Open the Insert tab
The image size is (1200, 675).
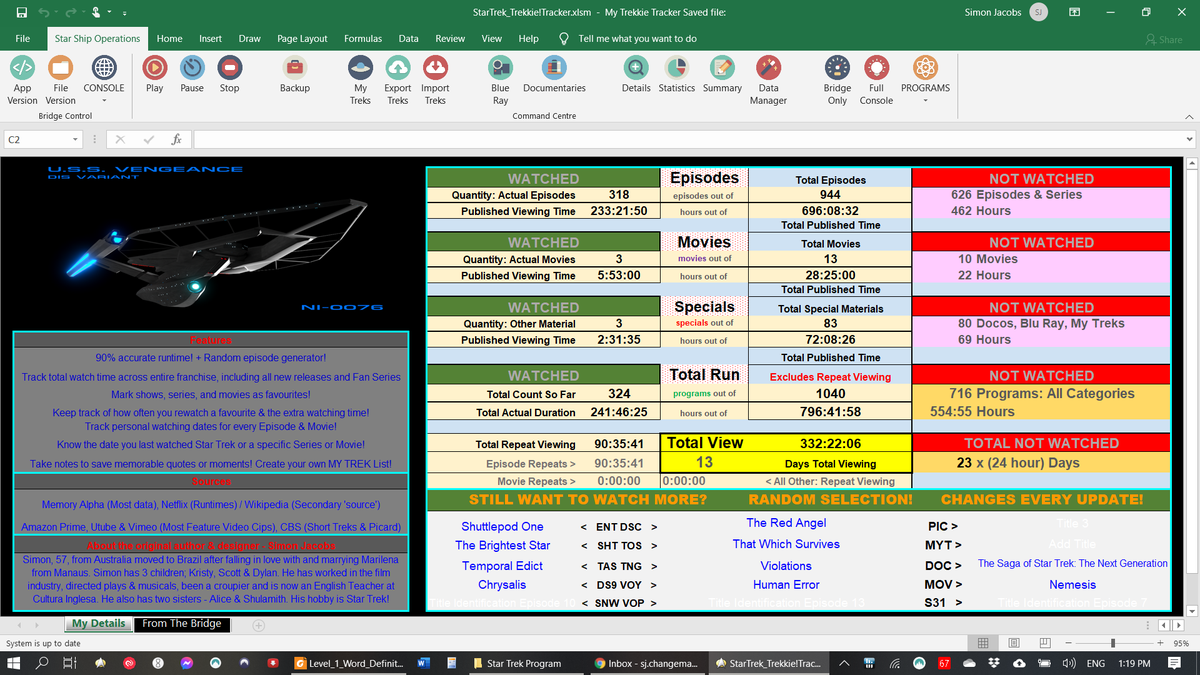tap(210, 39)
